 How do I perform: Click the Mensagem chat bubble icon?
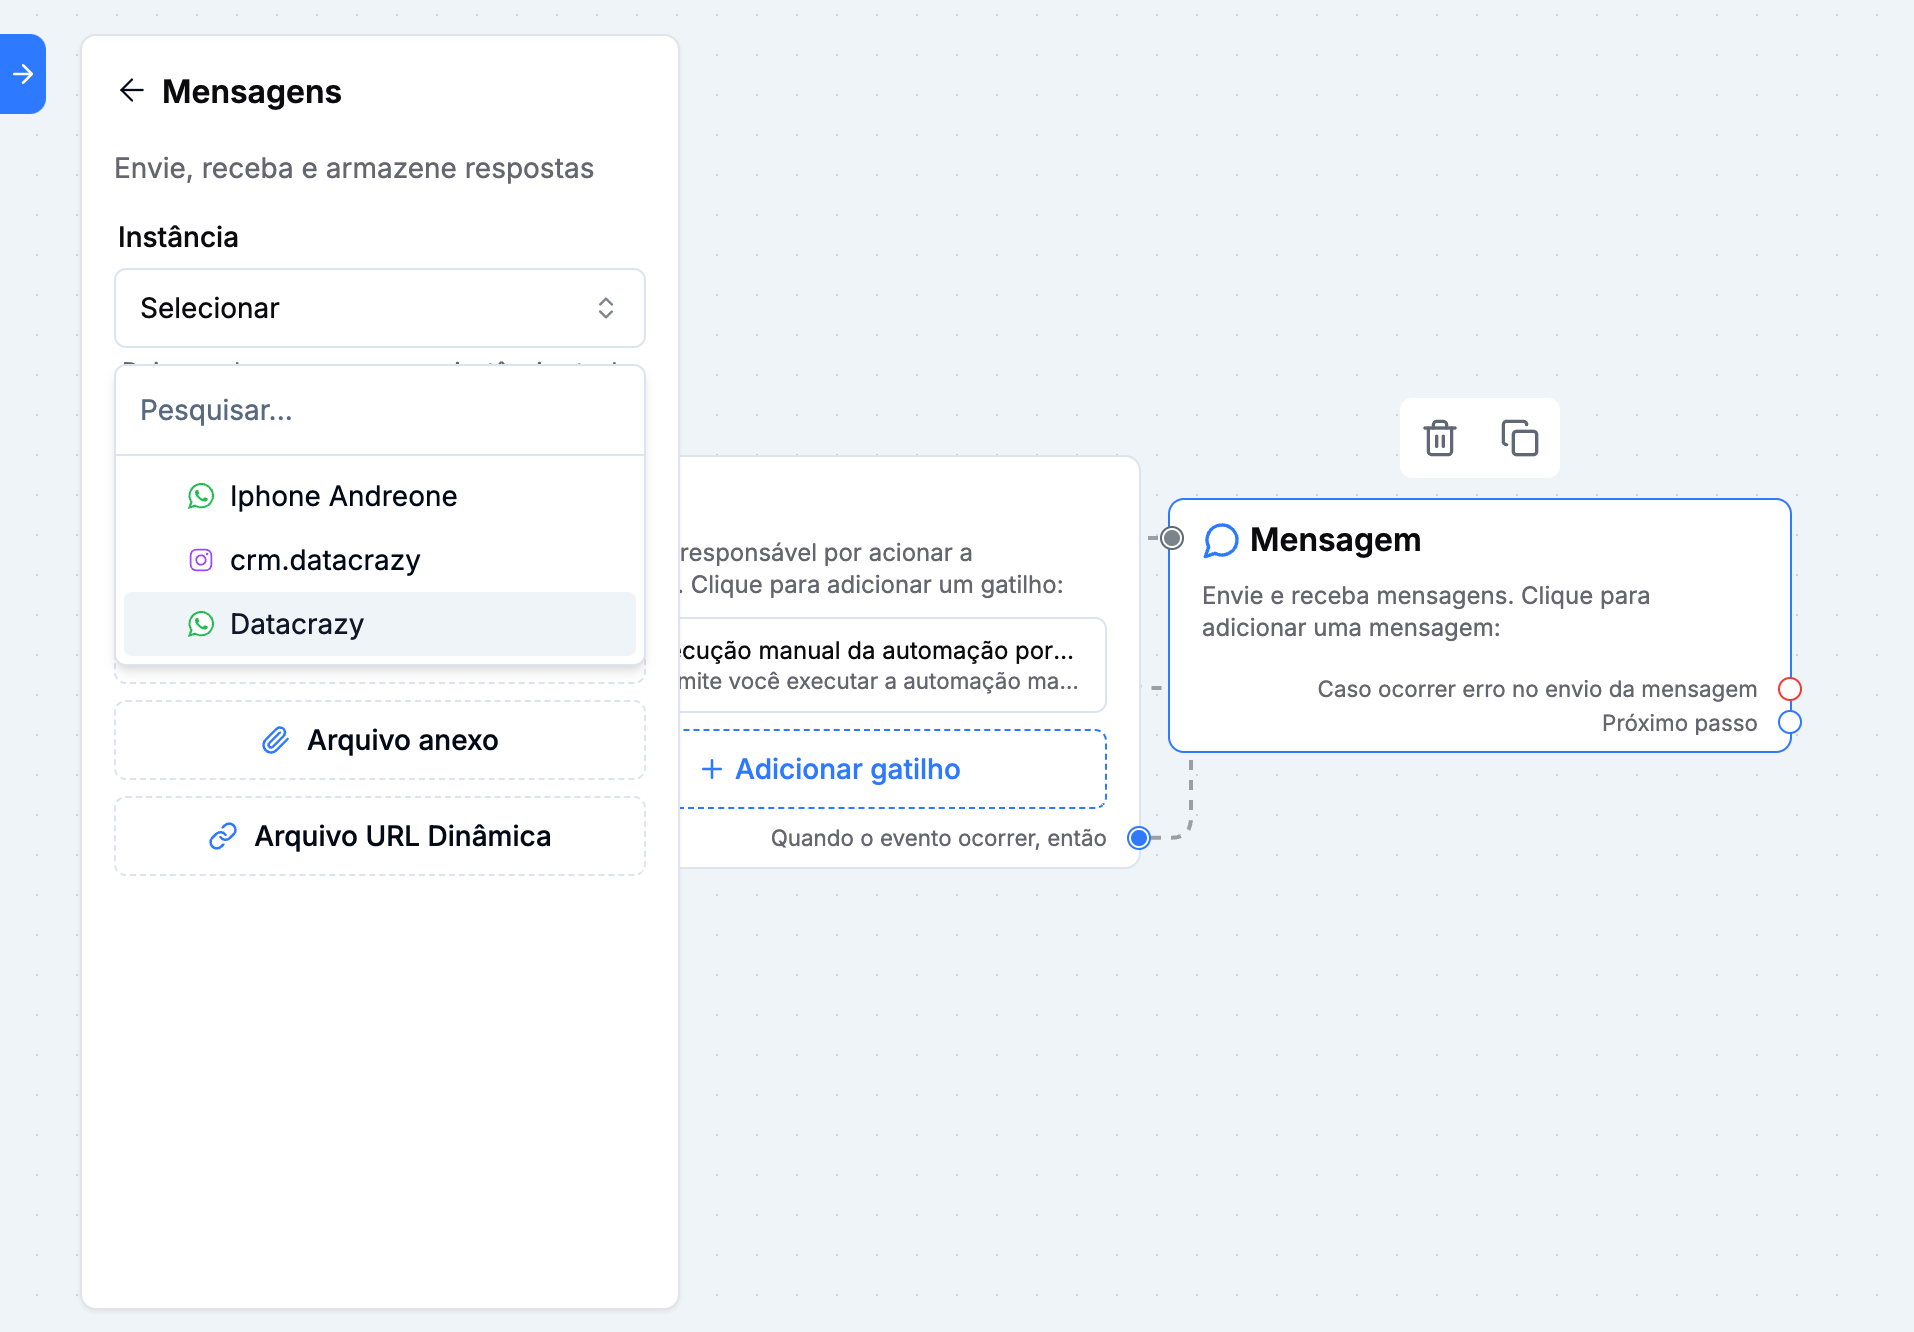pyautogui.click(x=1221, y=540)
